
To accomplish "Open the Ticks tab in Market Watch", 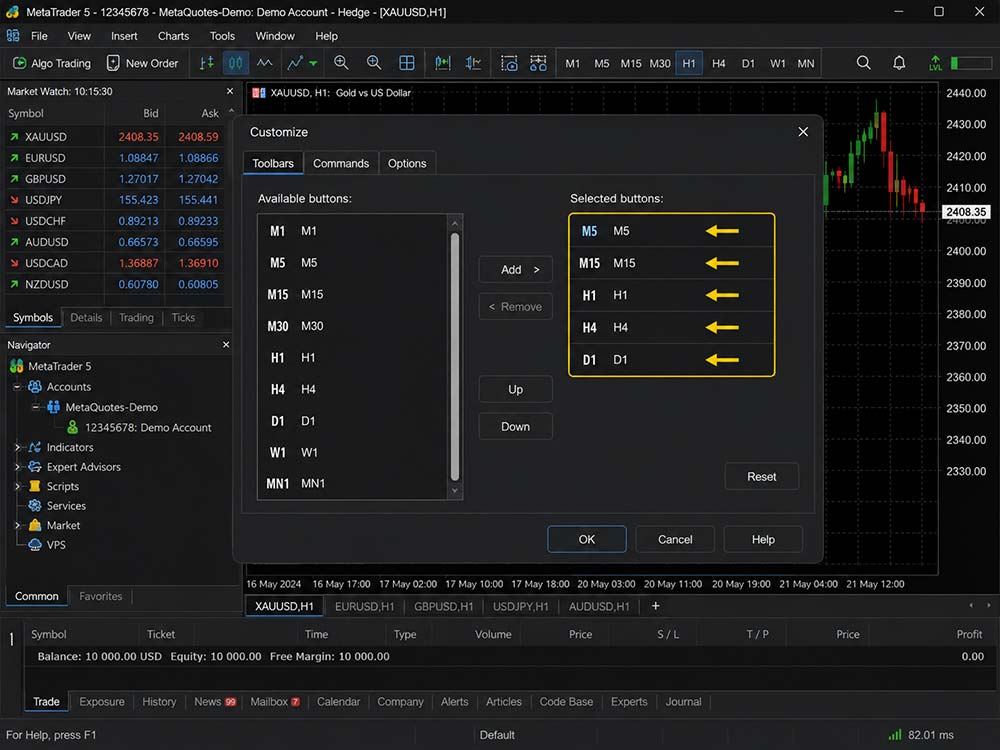I will [x=183, y=318].
